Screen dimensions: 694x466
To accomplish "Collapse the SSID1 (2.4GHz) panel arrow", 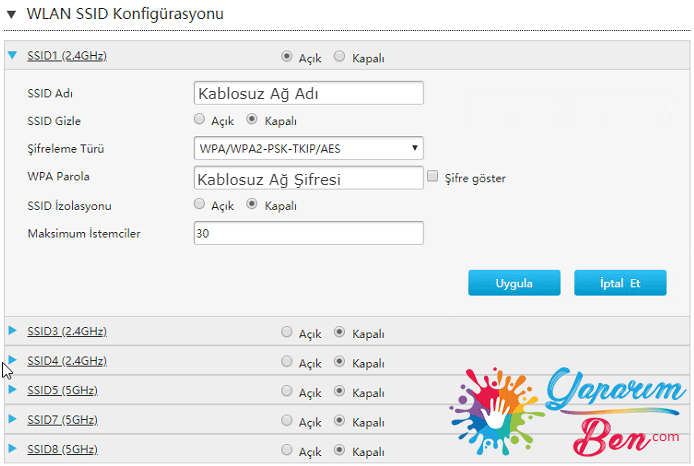I will click(13, 57).
